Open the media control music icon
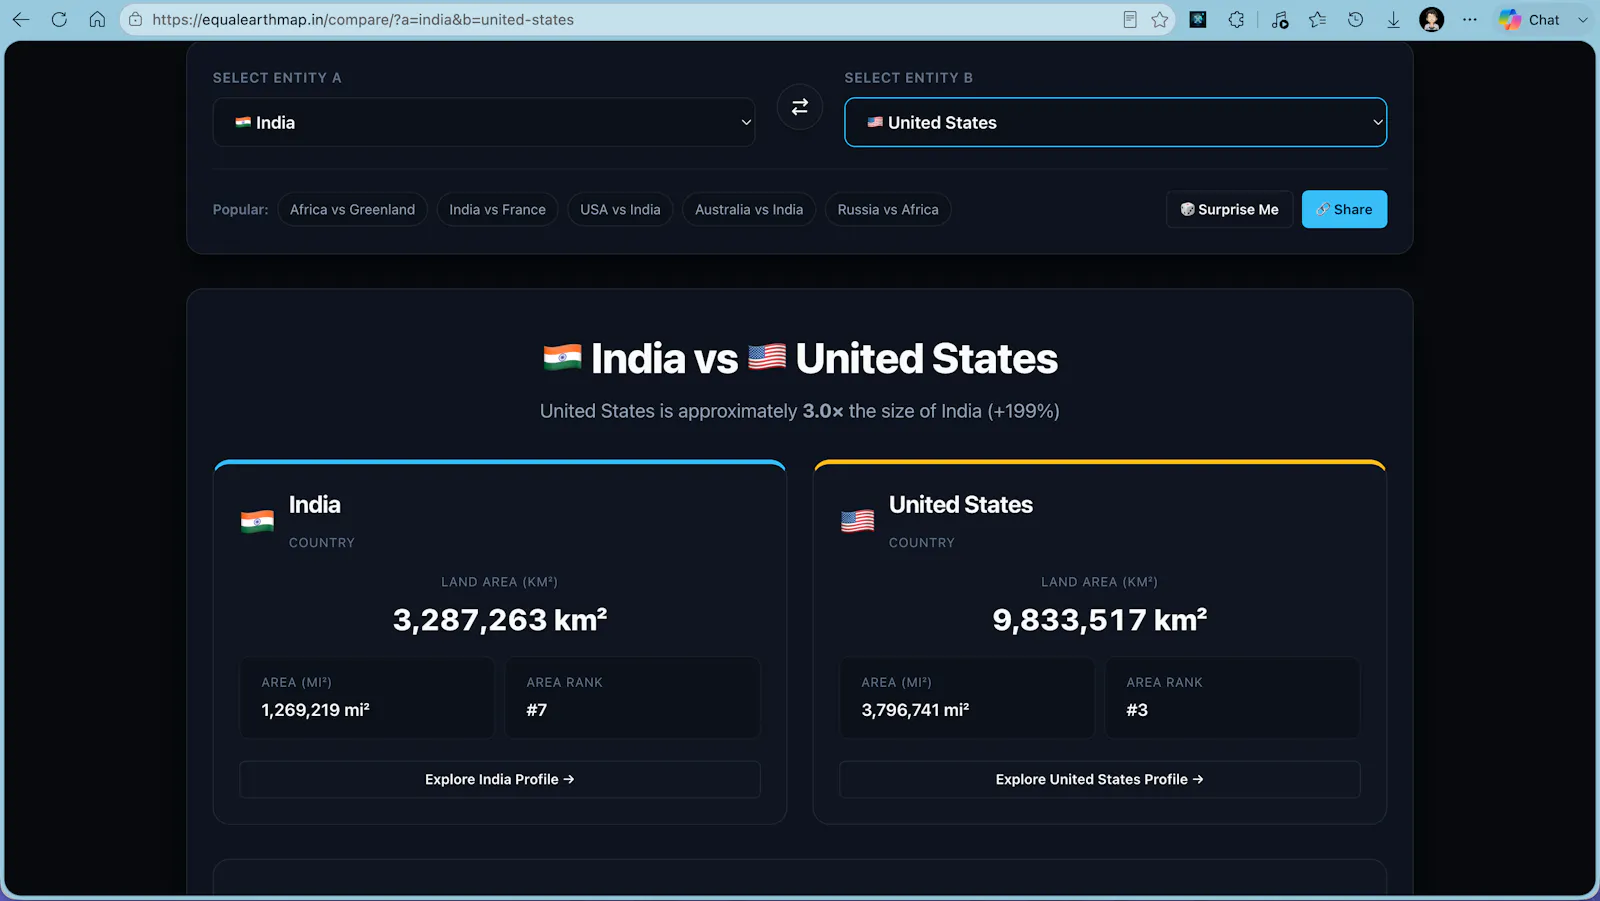 pyautogui.click(x=1280, y=20)
